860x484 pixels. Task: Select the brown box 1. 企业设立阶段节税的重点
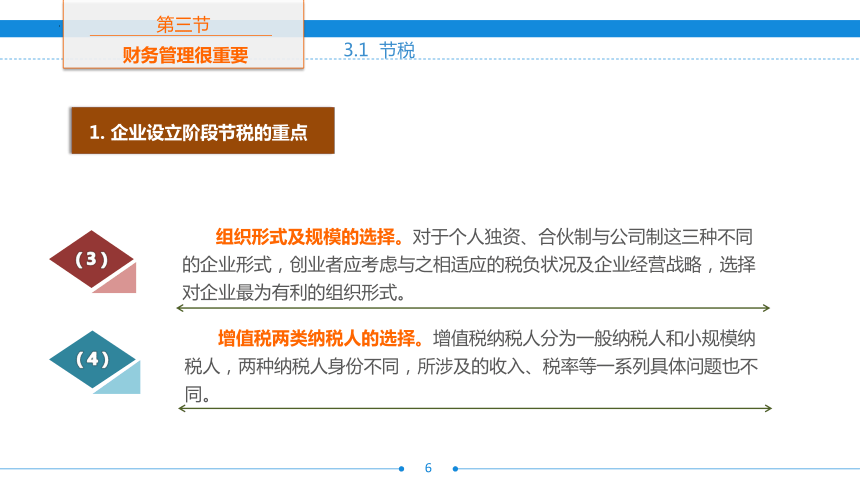pyautogui.click(x=202, y=131)
